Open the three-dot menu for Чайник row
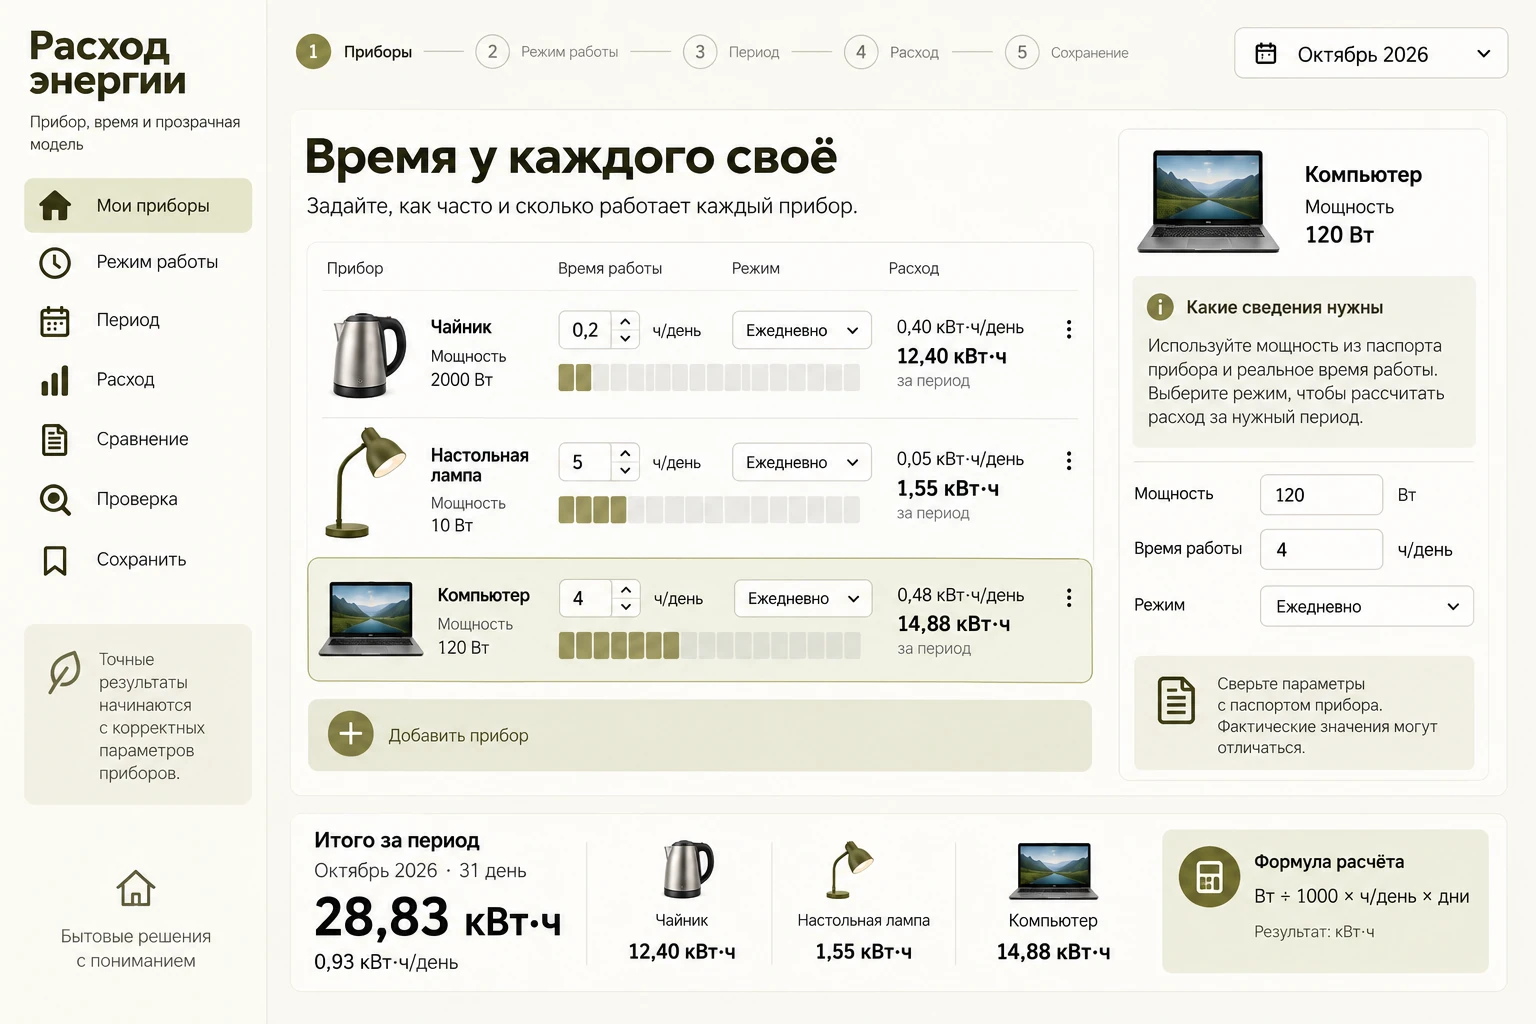Viewport: 1536px width, 1024px height. click(x=1069, y=329)
